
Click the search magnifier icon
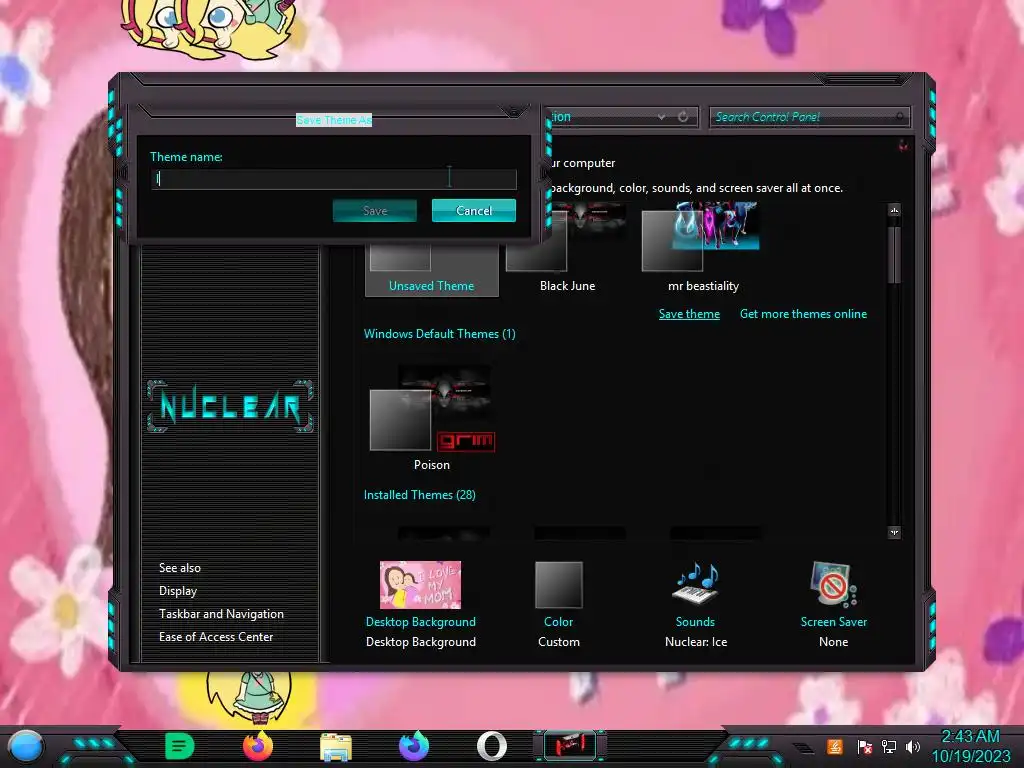[900, 117]
